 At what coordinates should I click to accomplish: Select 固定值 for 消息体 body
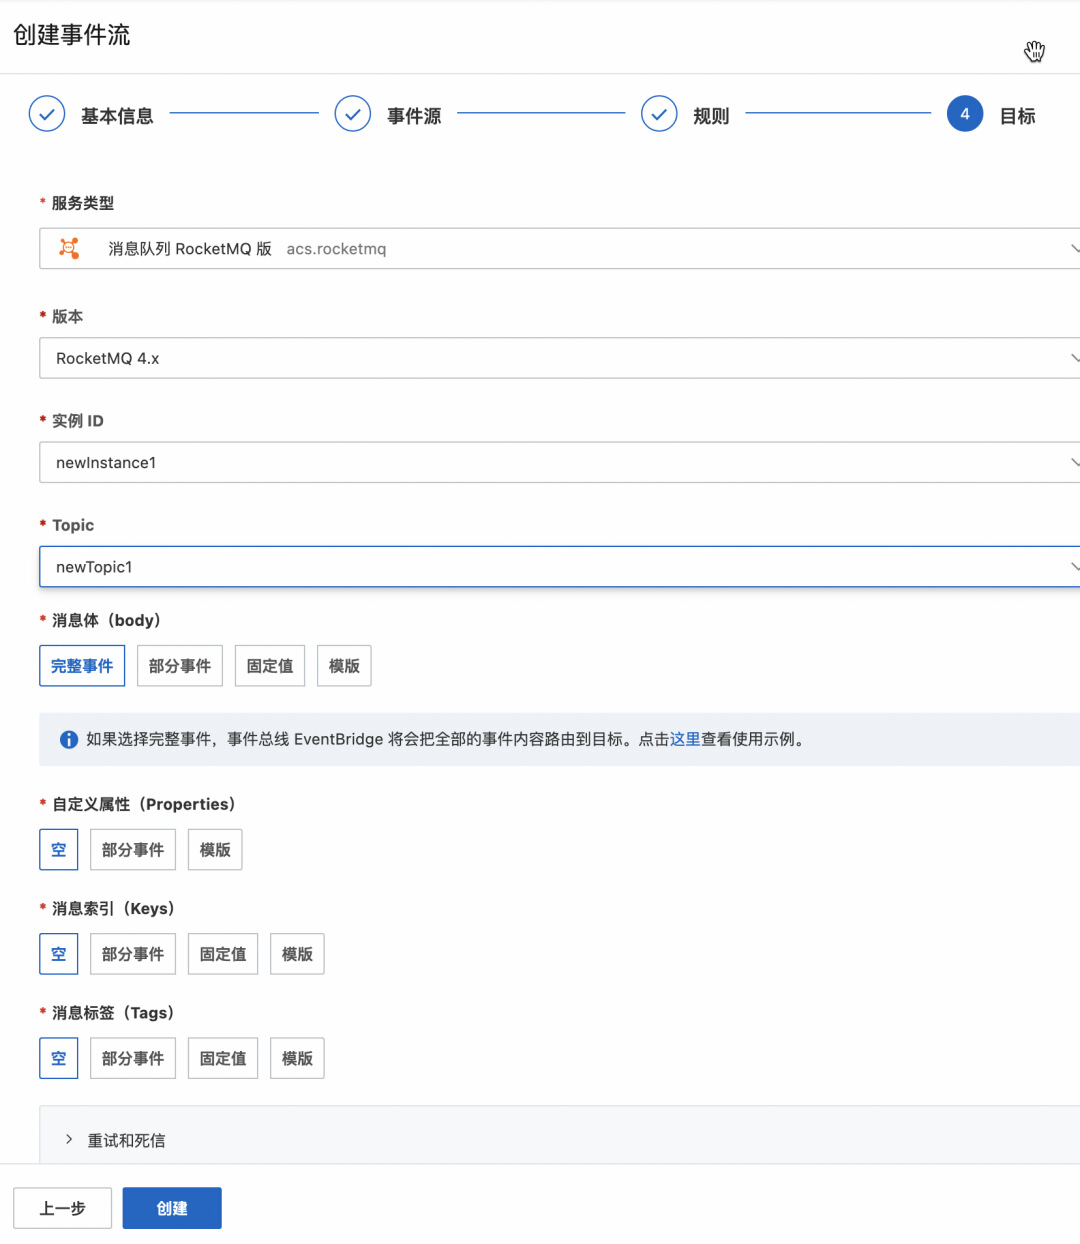[270, 666]
